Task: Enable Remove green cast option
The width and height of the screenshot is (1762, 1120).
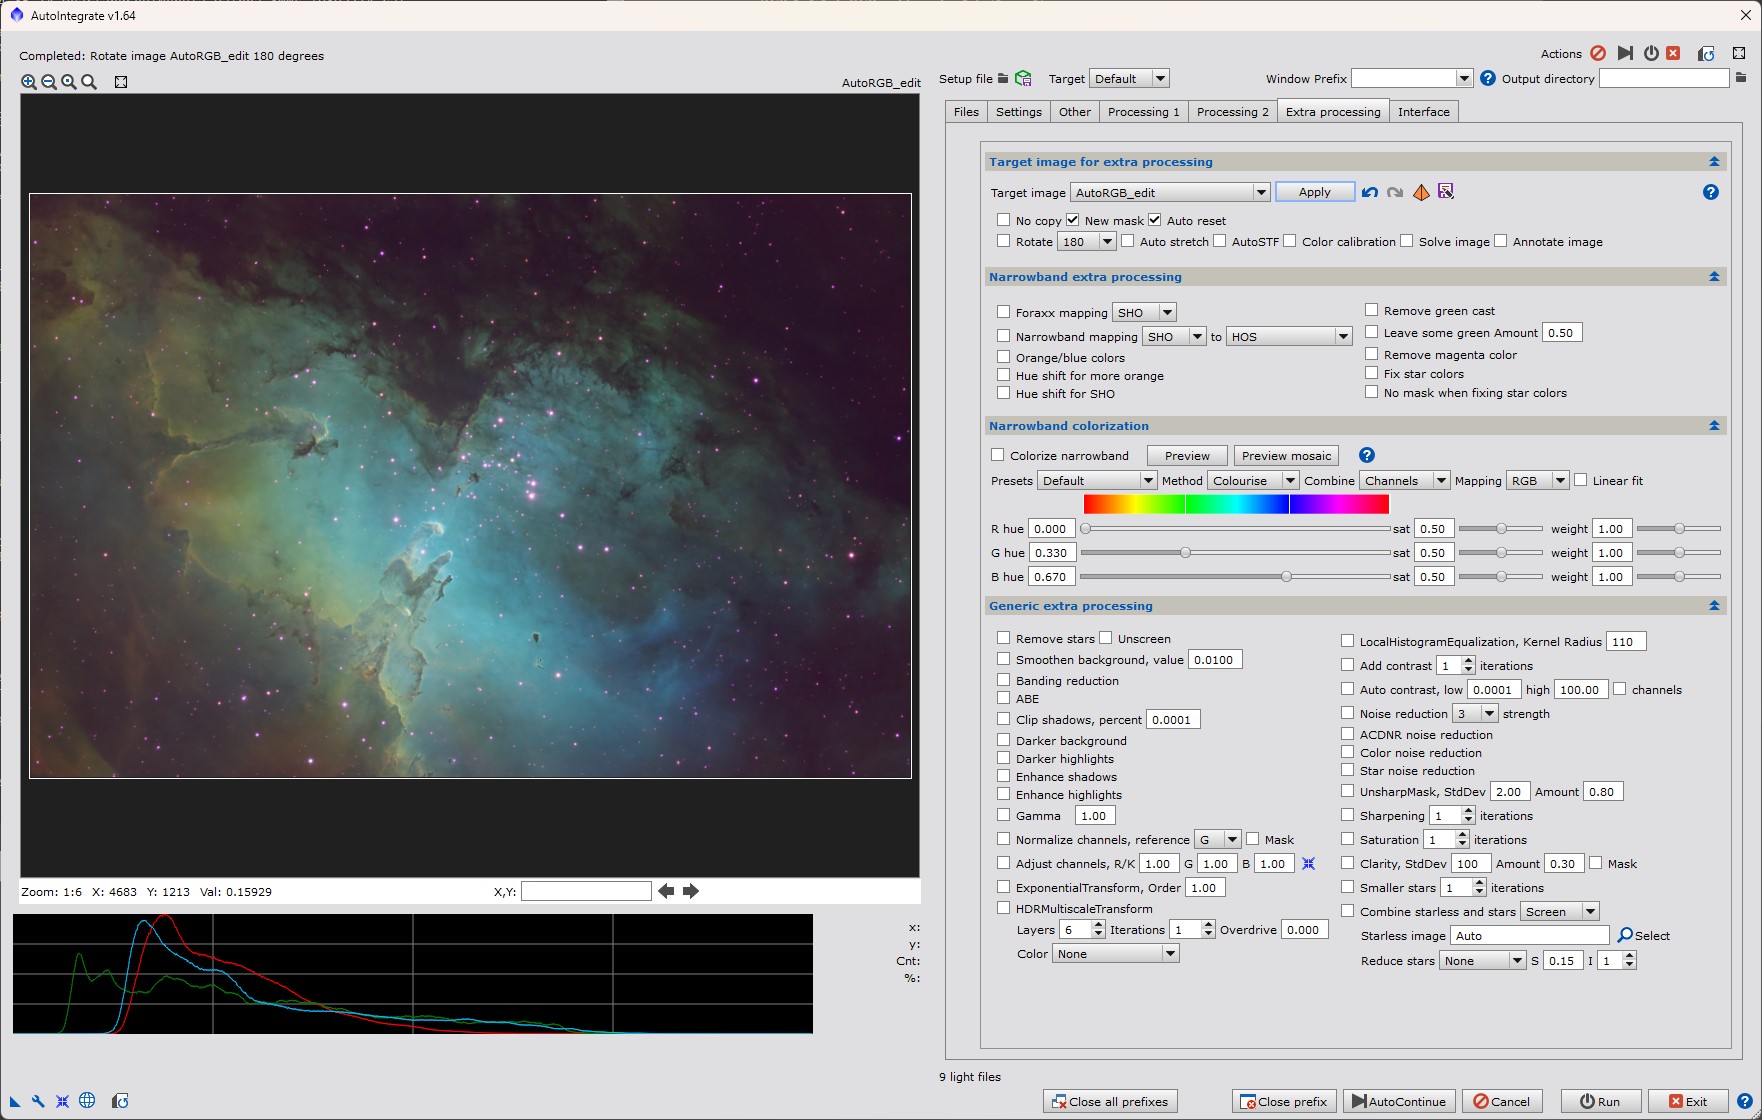Action: 1372,310
